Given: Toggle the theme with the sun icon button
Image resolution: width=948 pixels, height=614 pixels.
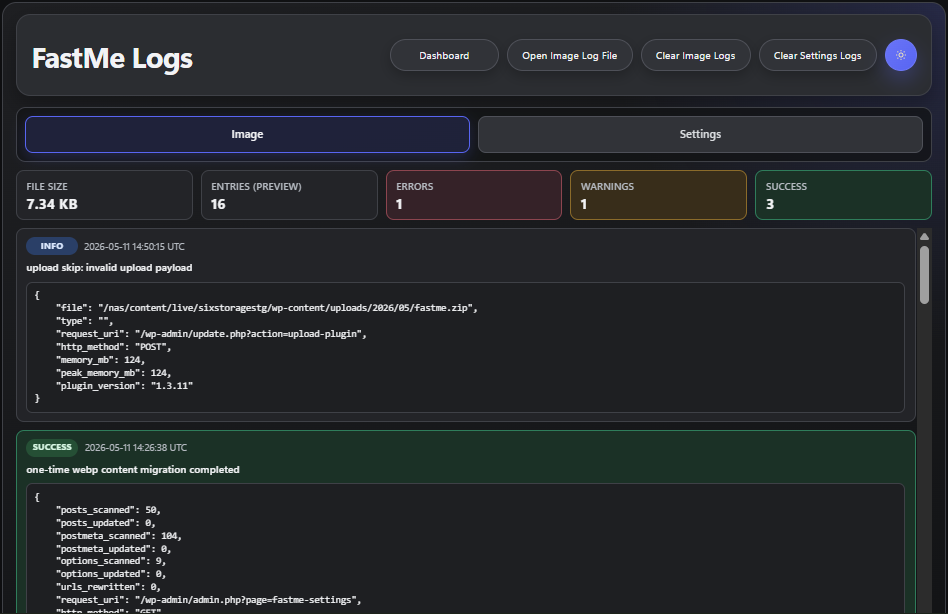Looking at the screenshot, I should [901, 55].
